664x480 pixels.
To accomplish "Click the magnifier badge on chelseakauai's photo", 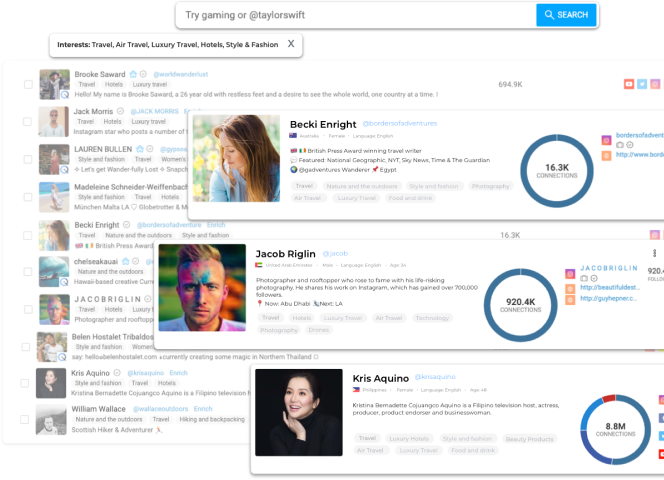I will 64,282.
